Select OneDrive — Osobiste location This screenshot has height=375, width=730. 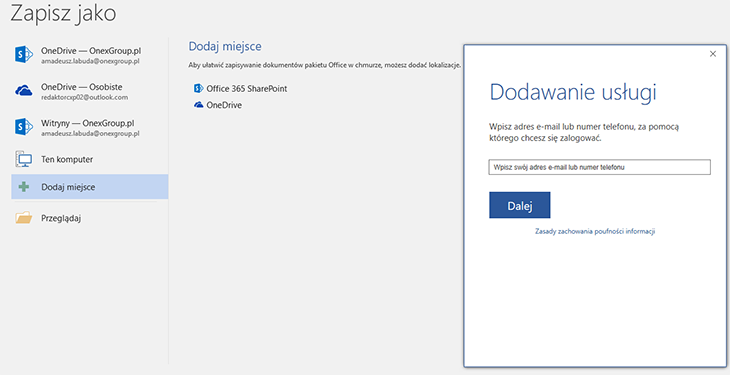tap(90, 91)
